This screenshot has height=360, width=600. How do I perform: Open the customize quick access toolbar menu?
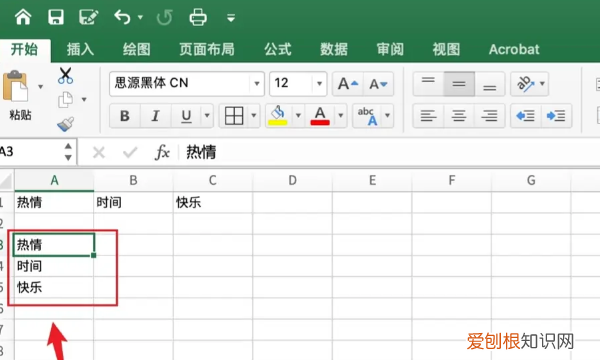231,18
